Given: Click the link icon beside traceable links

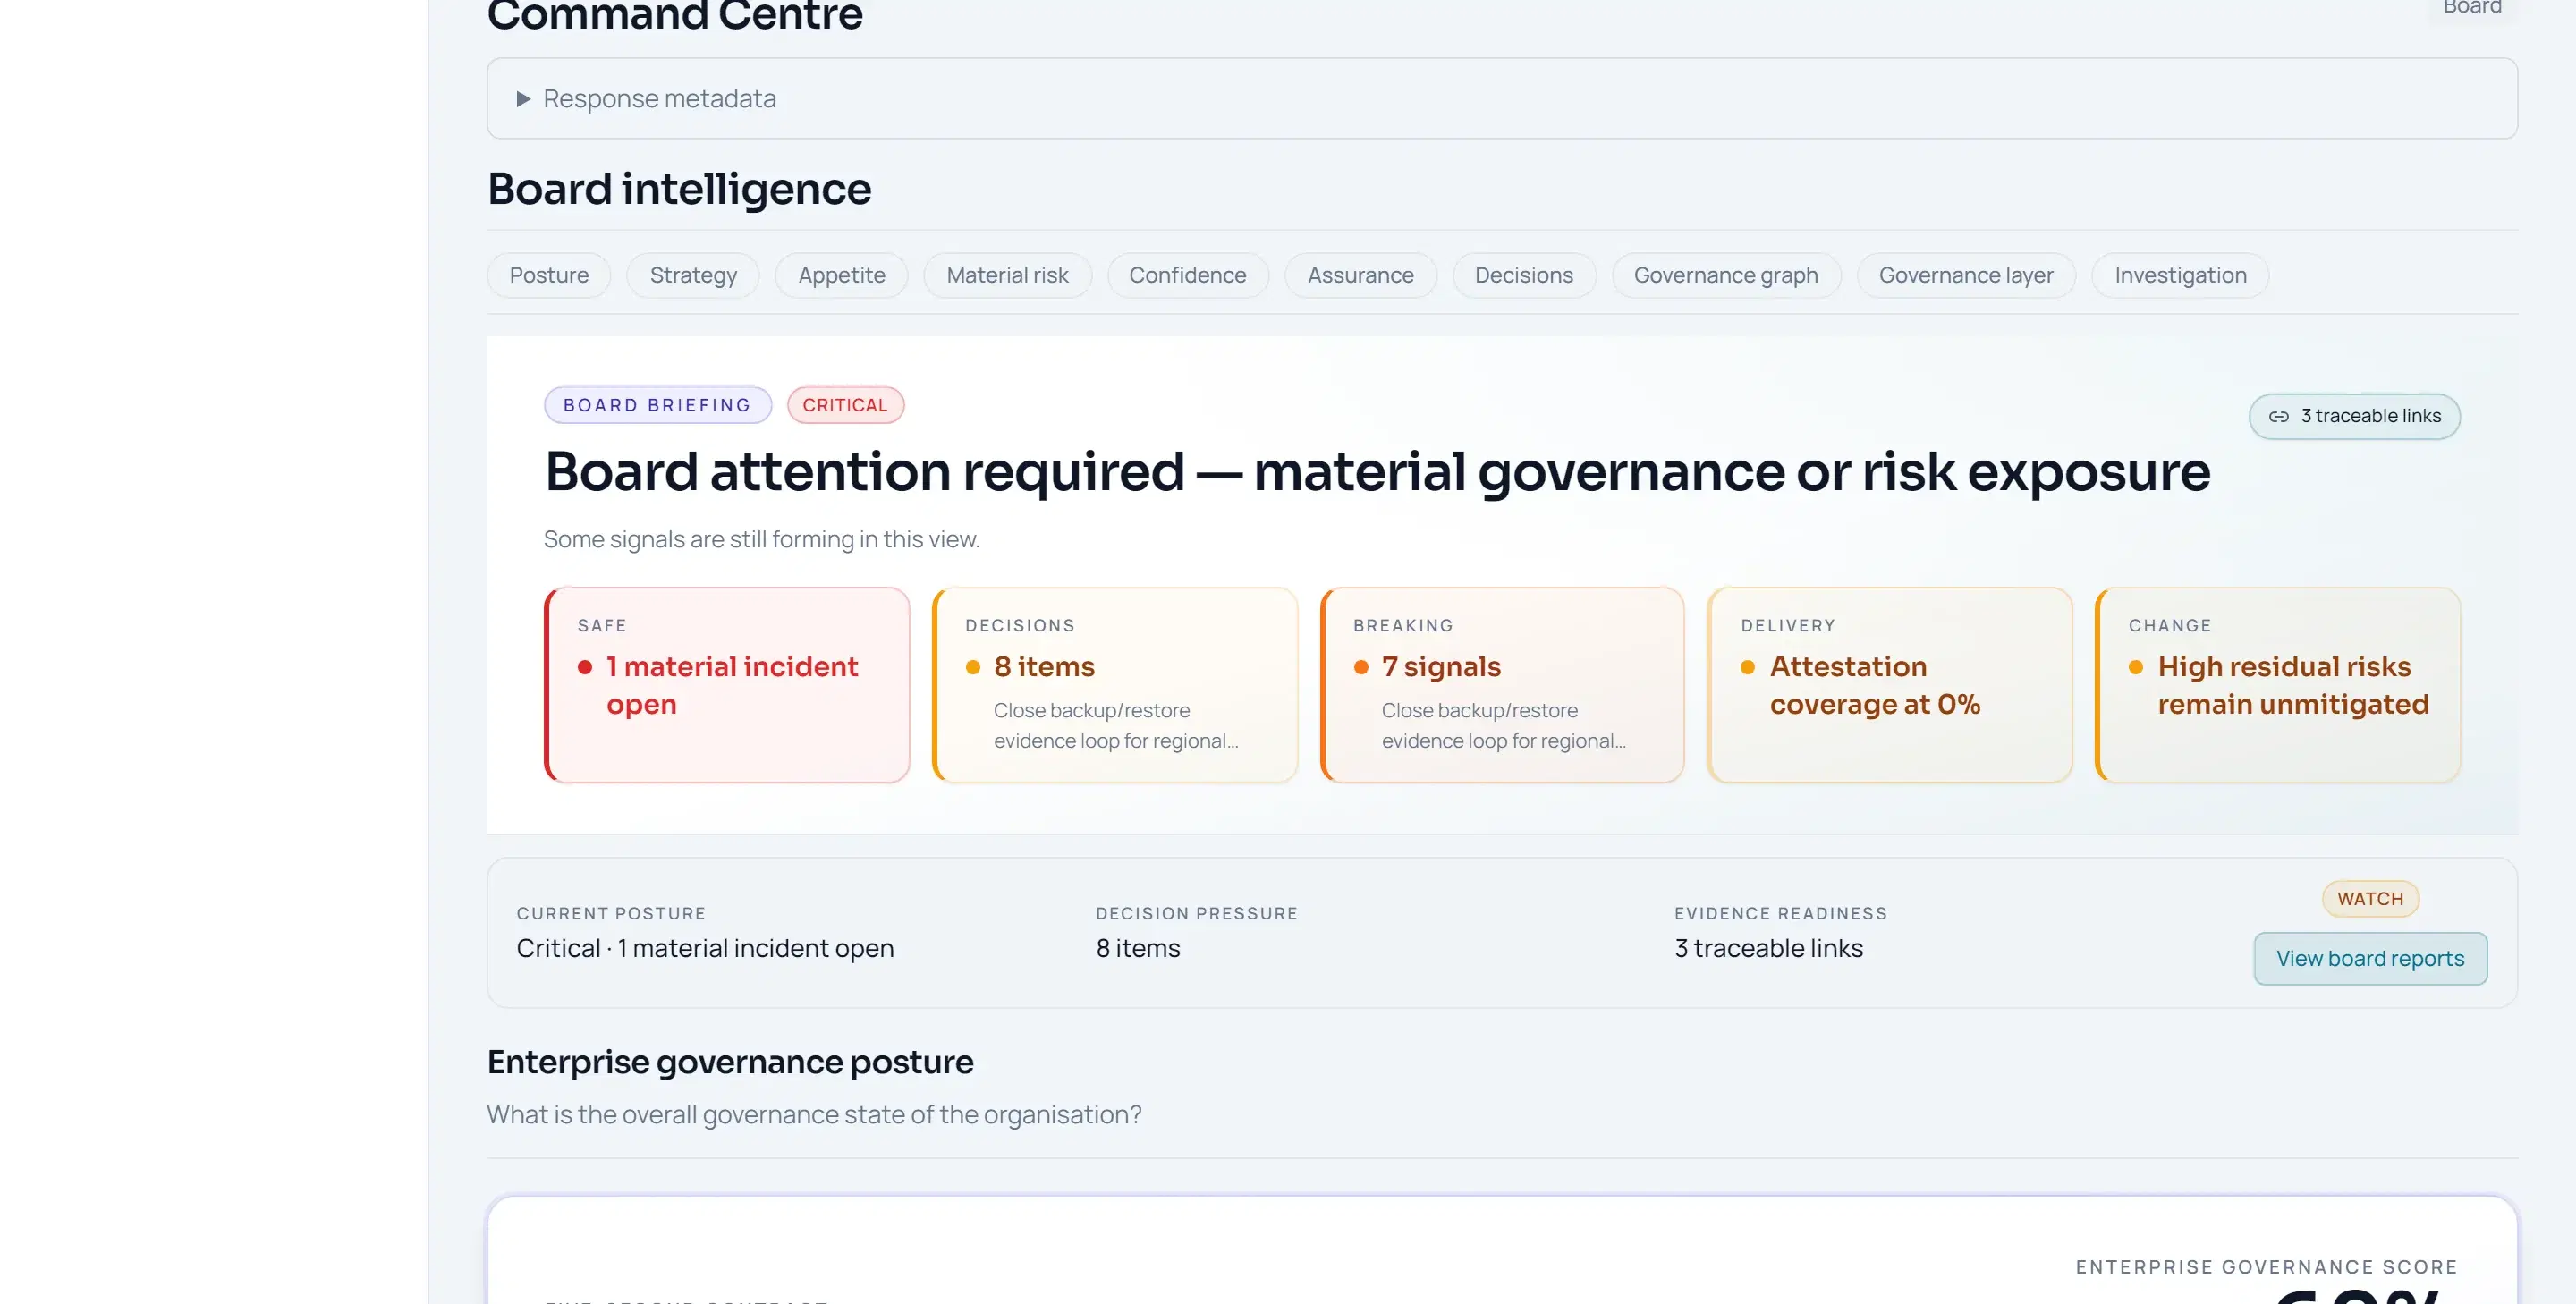Looking at the screenshot, I should tap(2278, 417).
